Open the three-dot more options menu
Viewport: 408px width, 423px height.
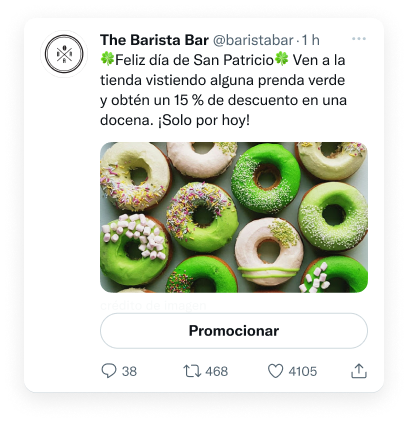359,39
